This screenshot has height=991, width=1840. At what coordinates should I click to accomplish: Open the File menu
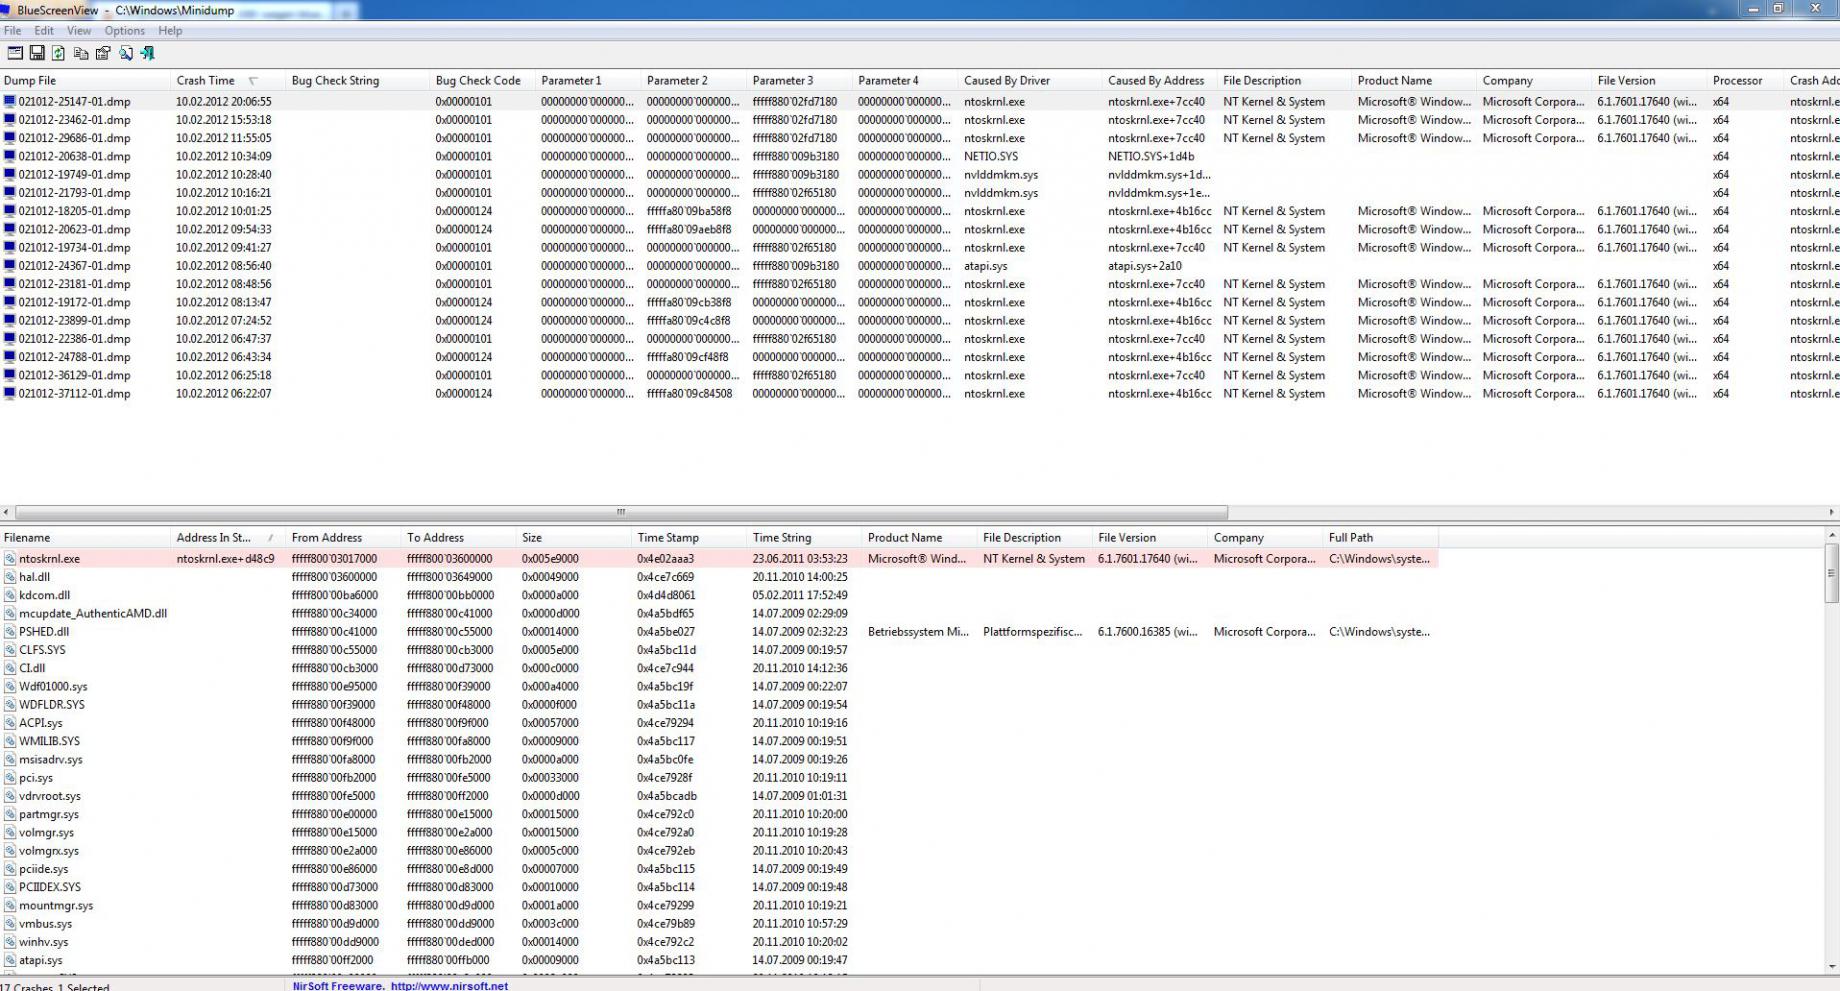[12, 31]
